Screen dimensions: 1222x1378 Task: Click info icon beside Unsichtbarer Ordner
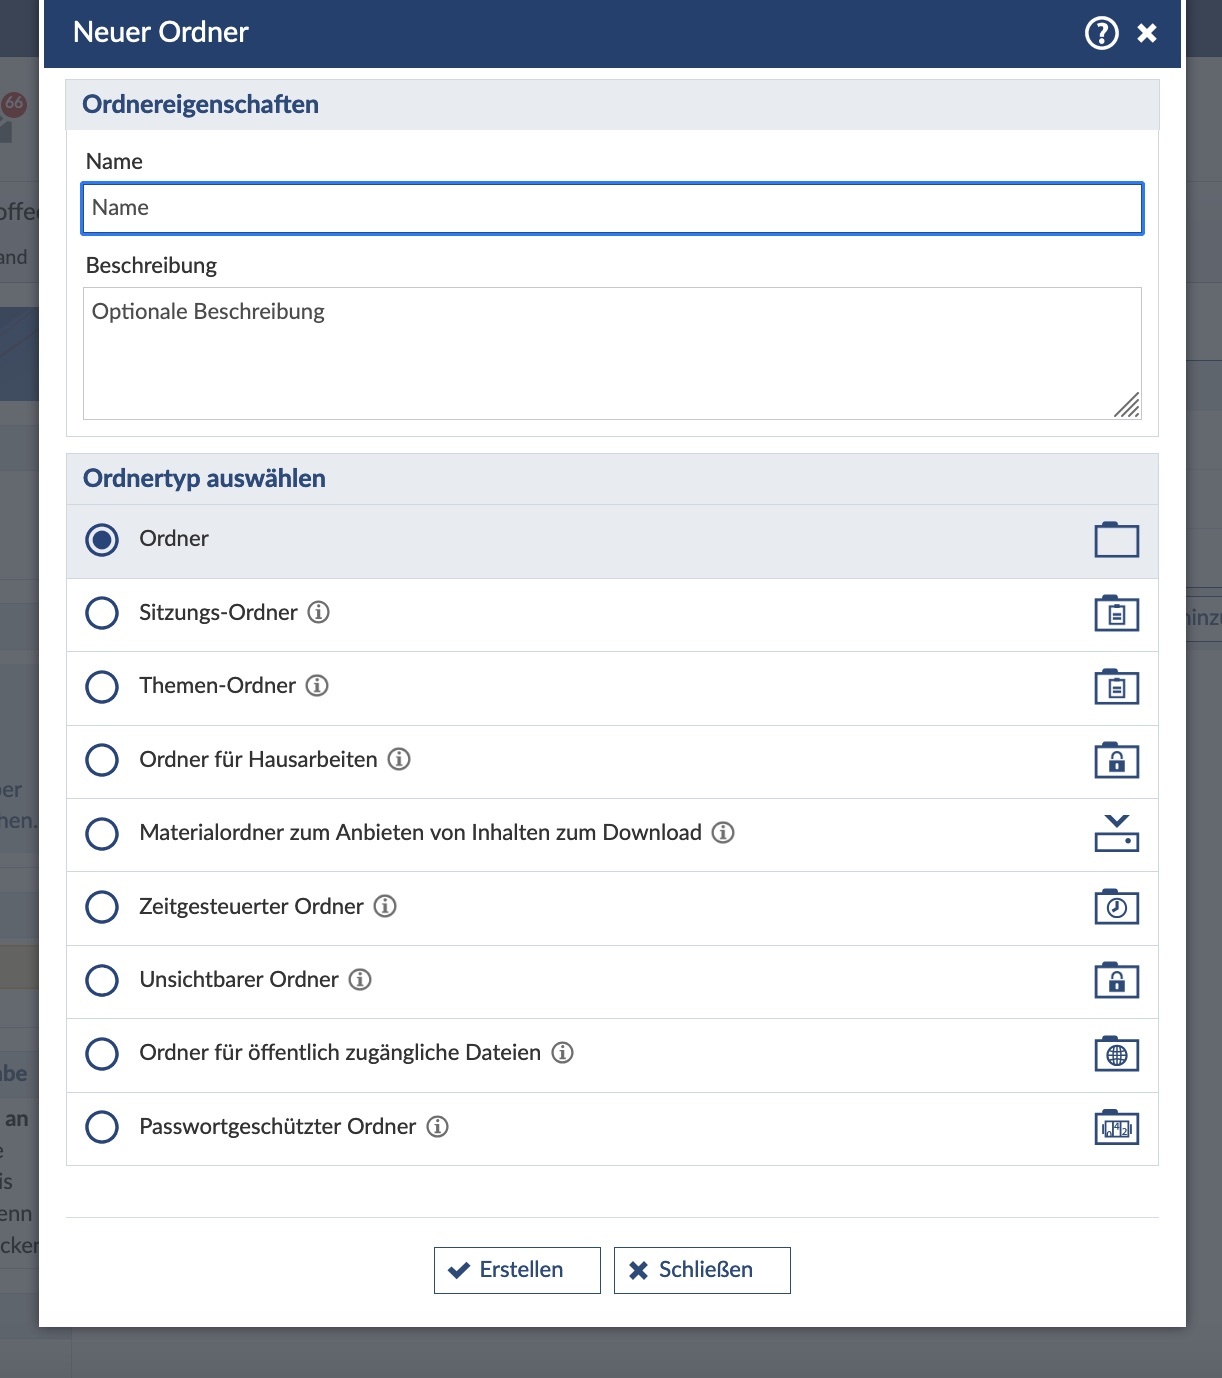point(360,979)
